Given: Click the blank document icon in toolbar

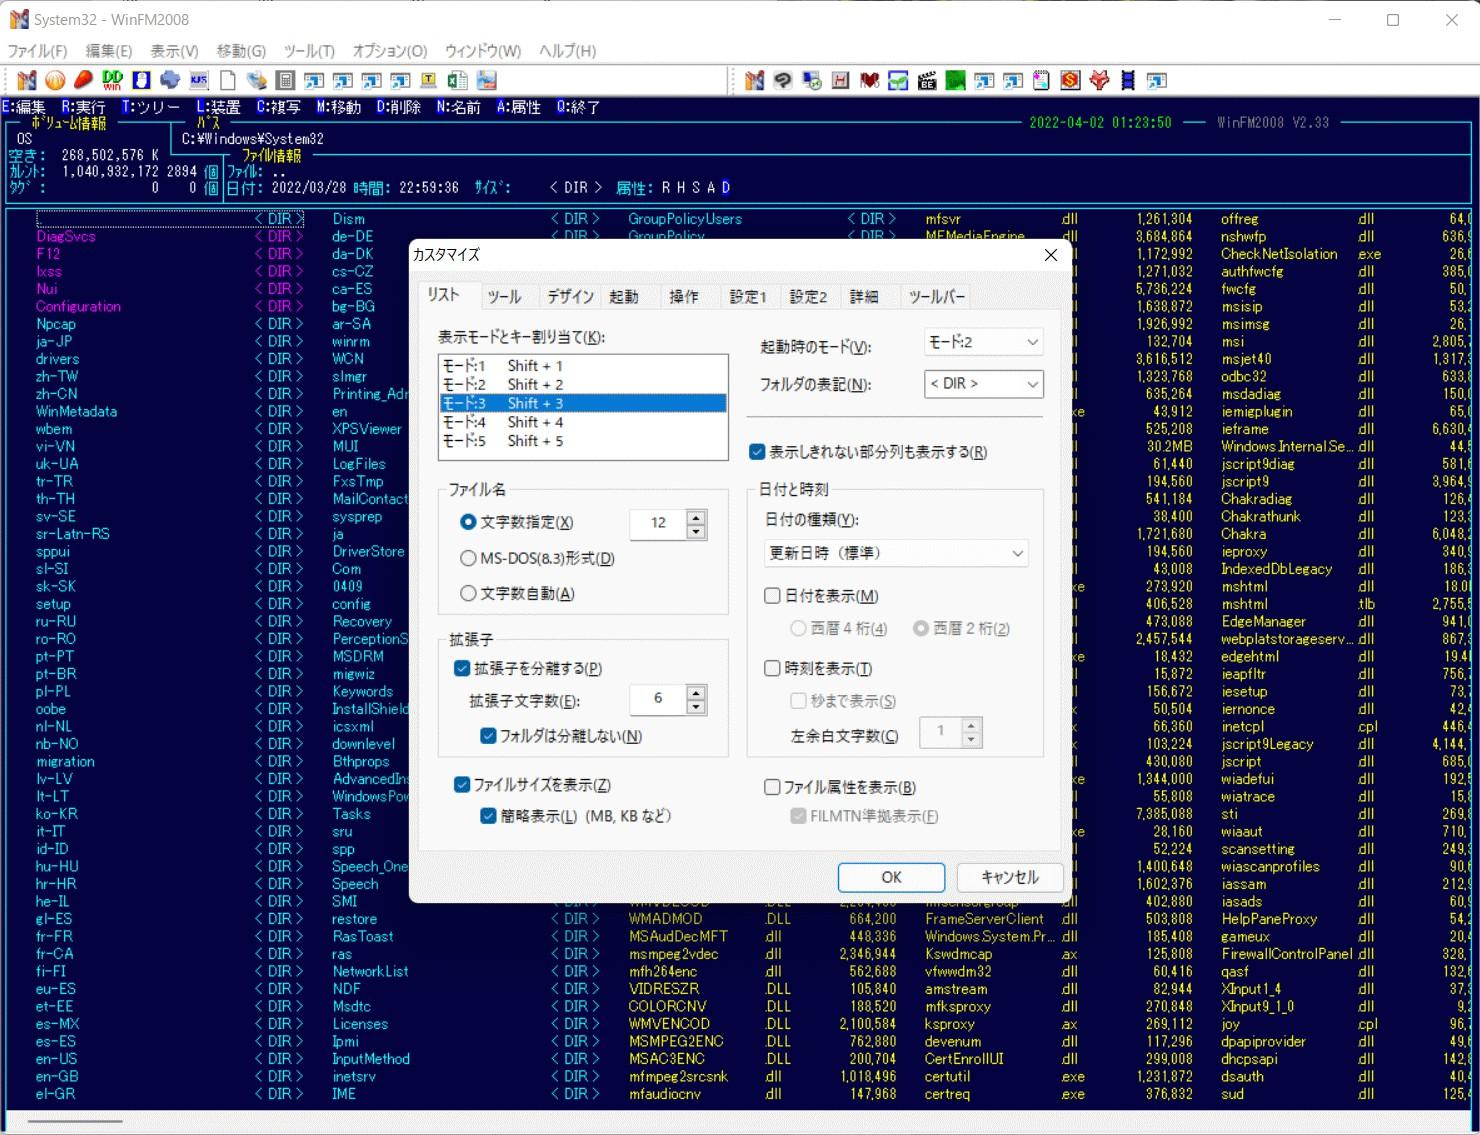Looking at the screenshot, I should pos(228,80).
